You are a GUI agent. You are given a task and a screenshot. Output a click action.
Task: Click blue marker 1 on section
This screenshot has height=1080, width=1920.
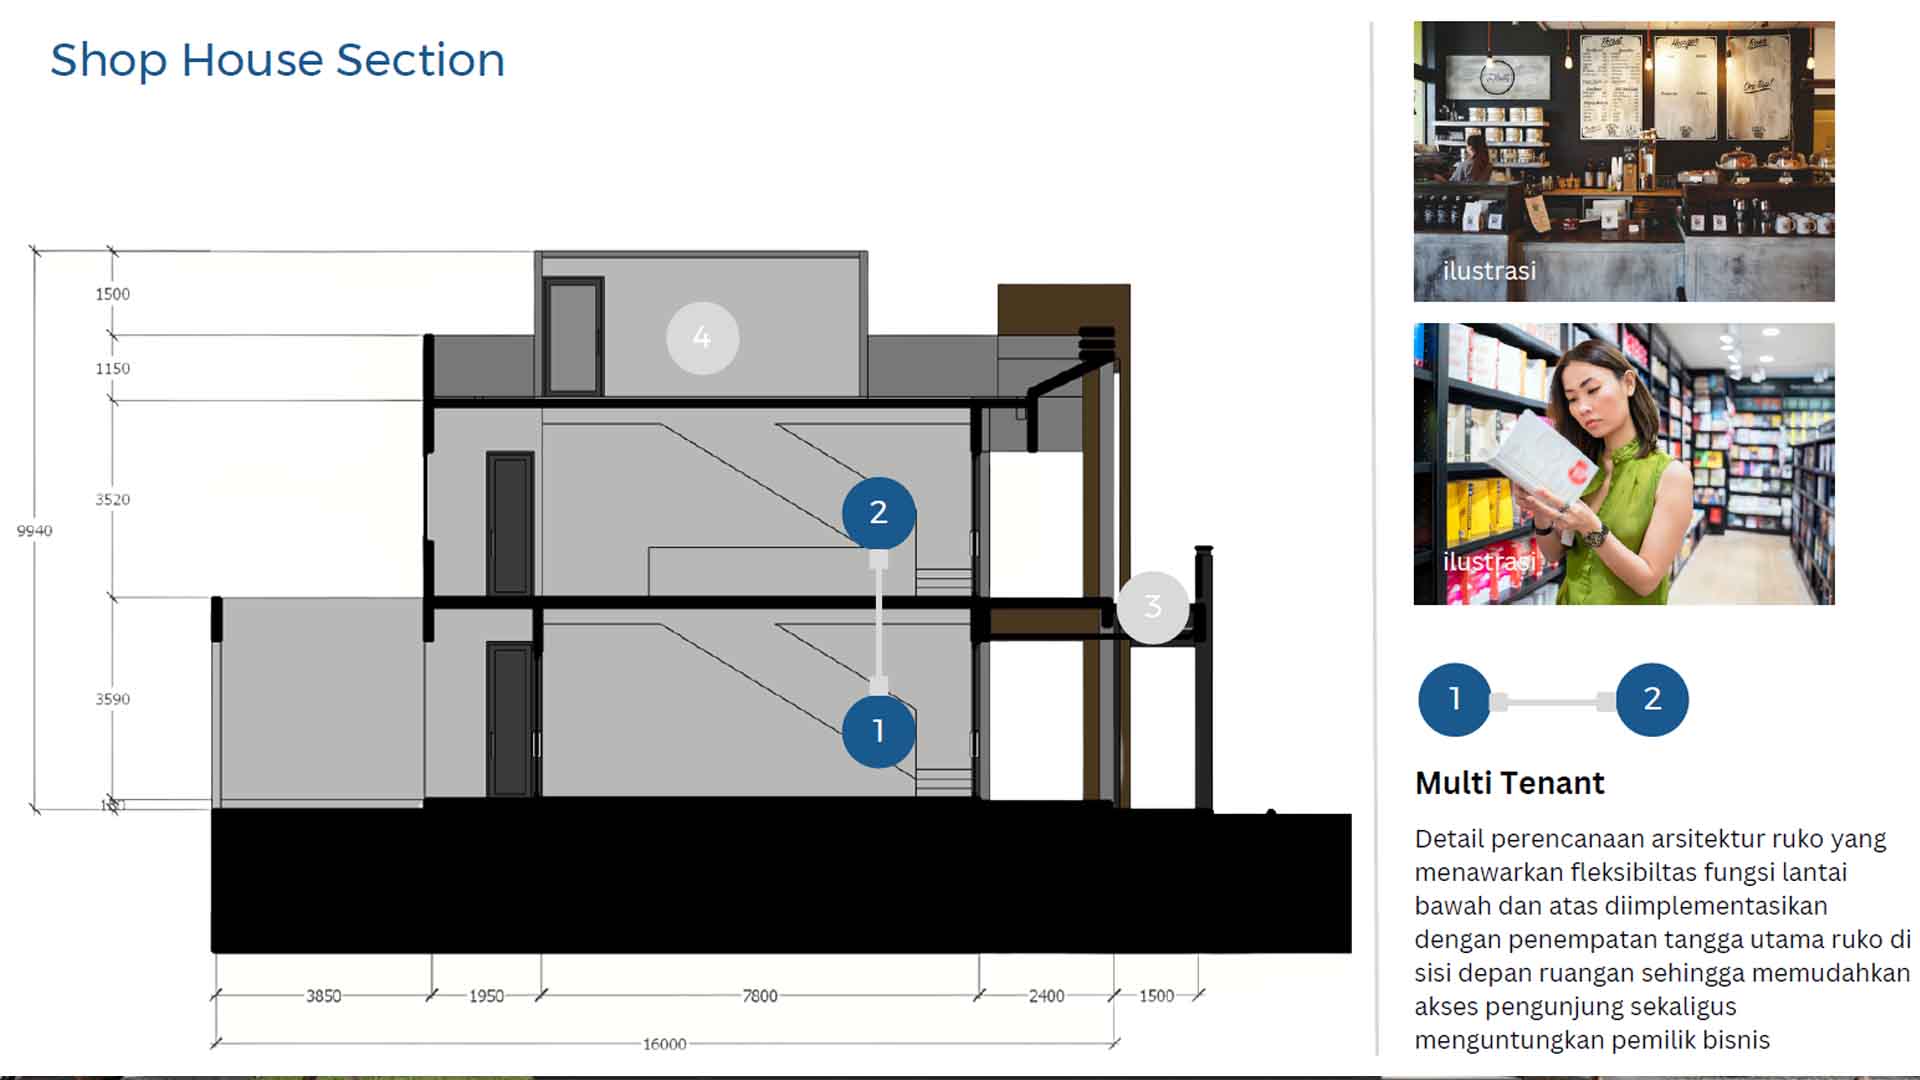[x=878, y=731]
